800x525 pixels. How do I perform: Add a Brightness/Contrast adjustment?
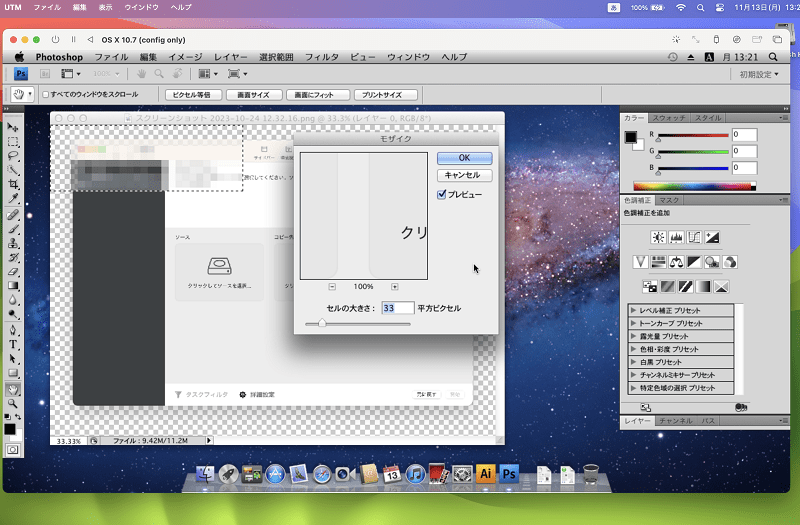pyautogui.click(x=658, y=237)
